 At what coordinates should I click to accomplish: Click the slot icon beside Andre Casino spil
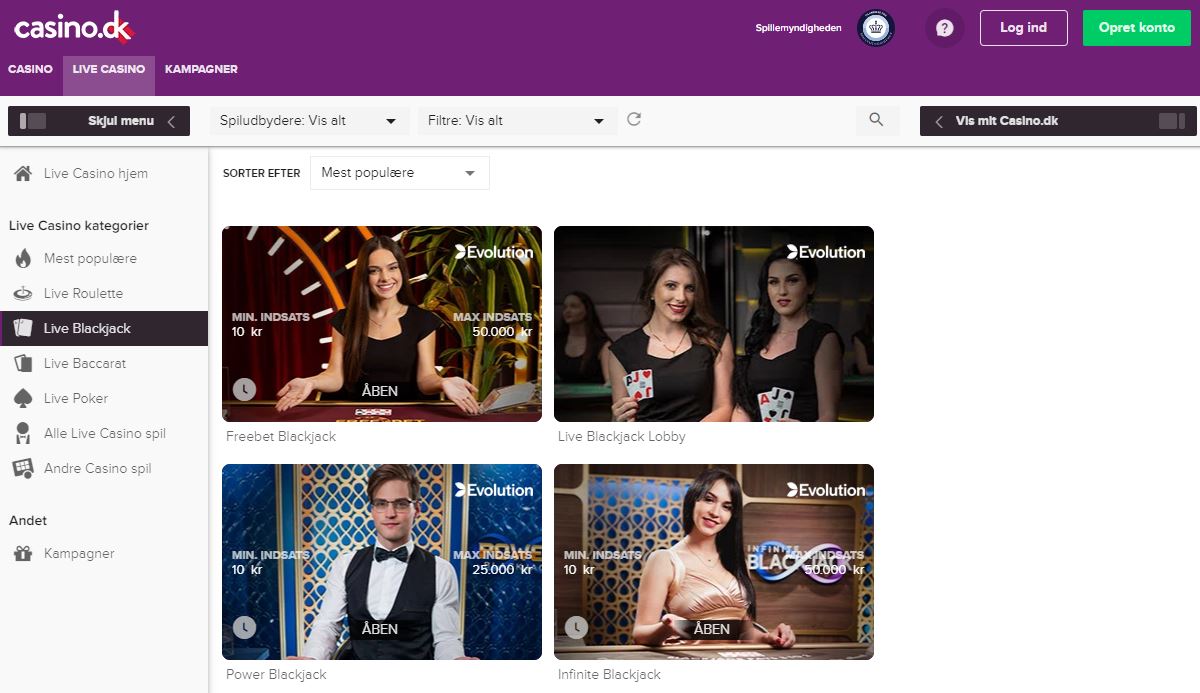(23, 468)
